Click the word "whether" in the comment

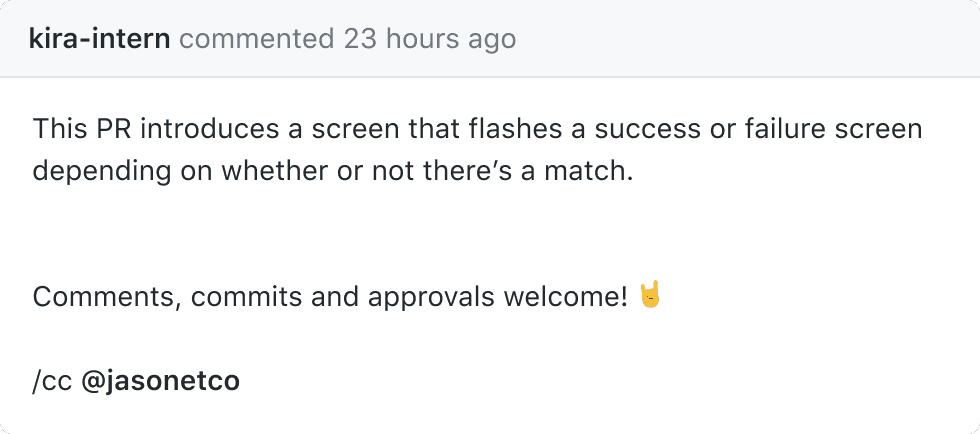[x=270, y=171]
